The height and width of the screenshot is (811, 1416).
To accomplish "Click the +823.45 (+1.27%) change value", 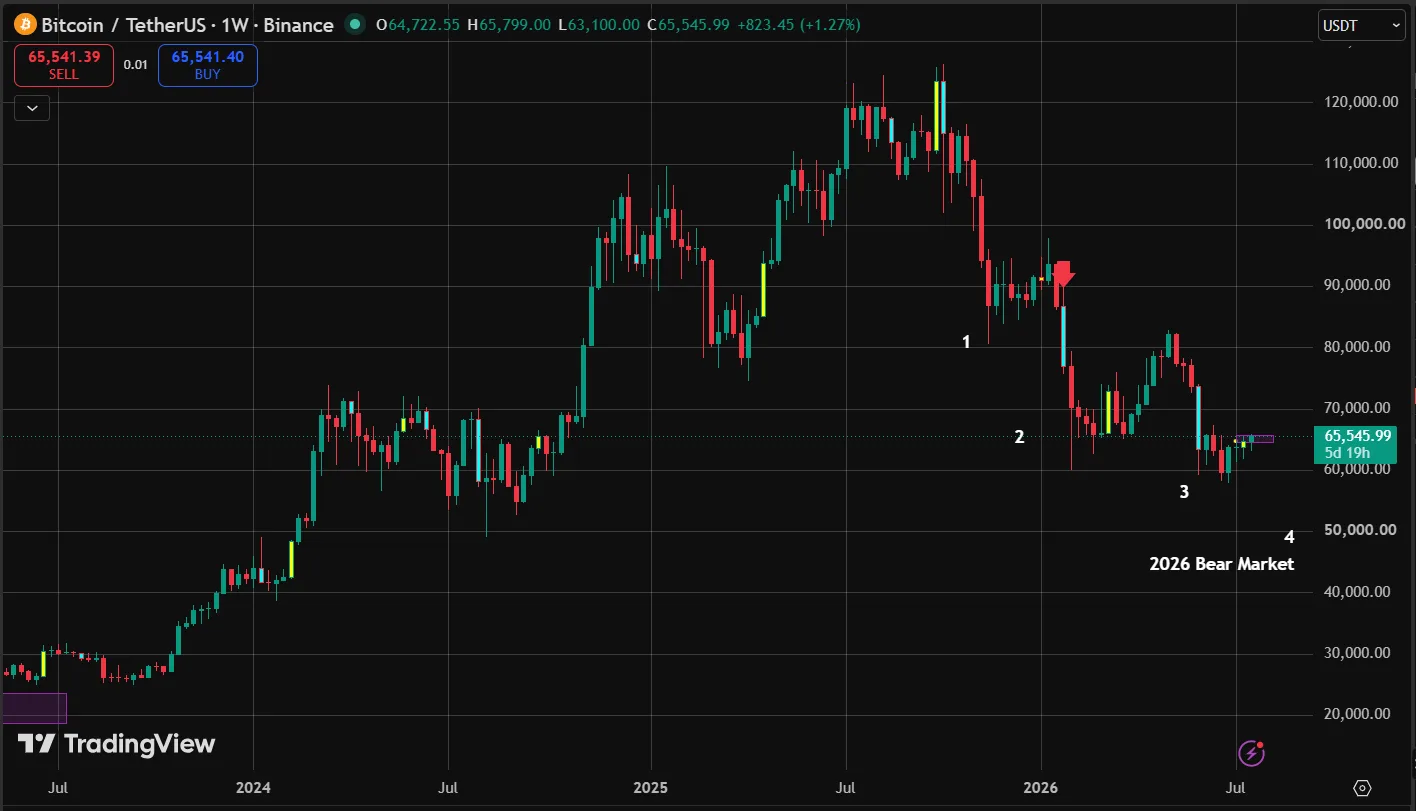I will tap(798, 24).
